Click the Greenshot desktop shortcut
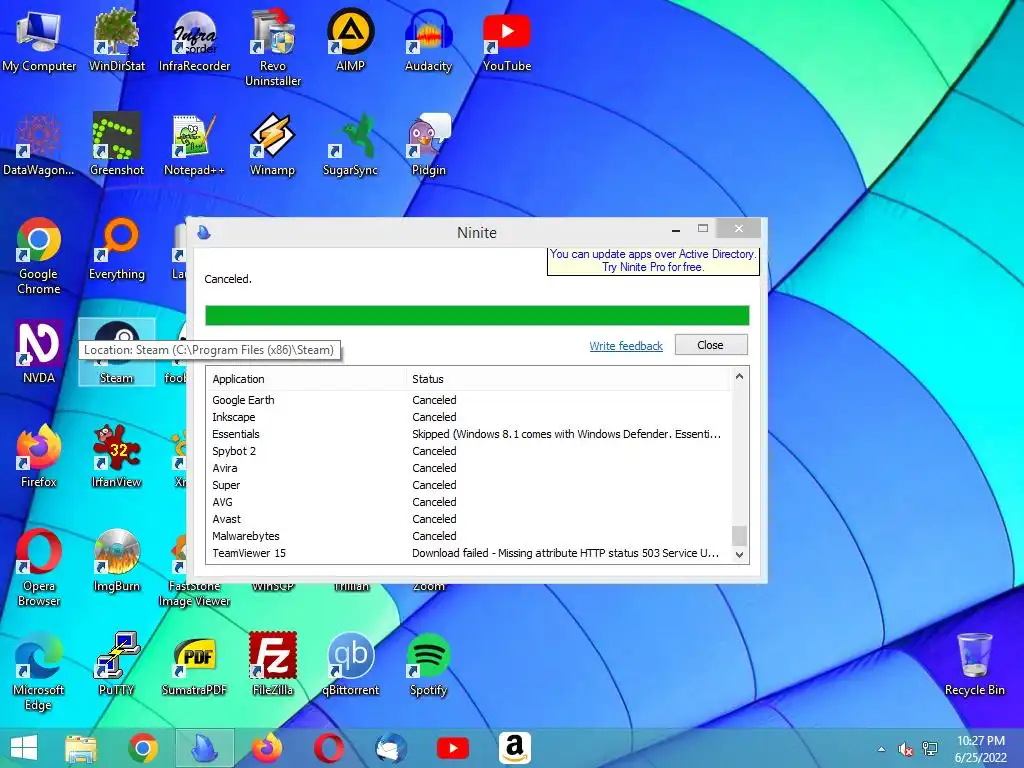1024x768 pixels. click(x=117, y=145)
